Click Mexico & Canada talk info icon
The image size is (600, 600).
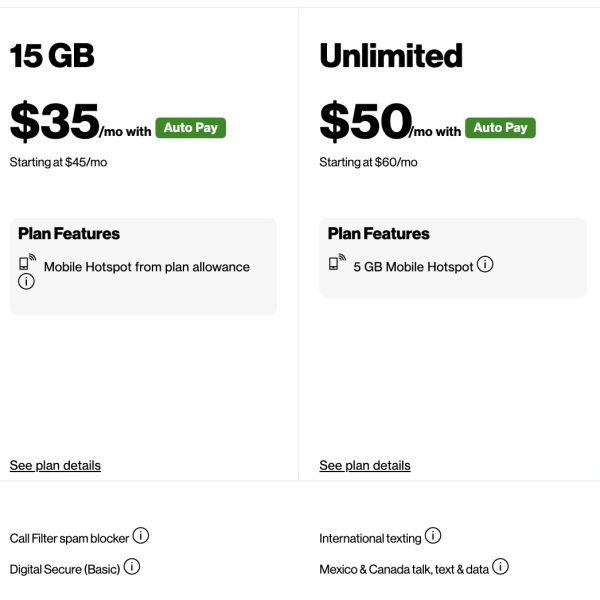pos(501,567)
